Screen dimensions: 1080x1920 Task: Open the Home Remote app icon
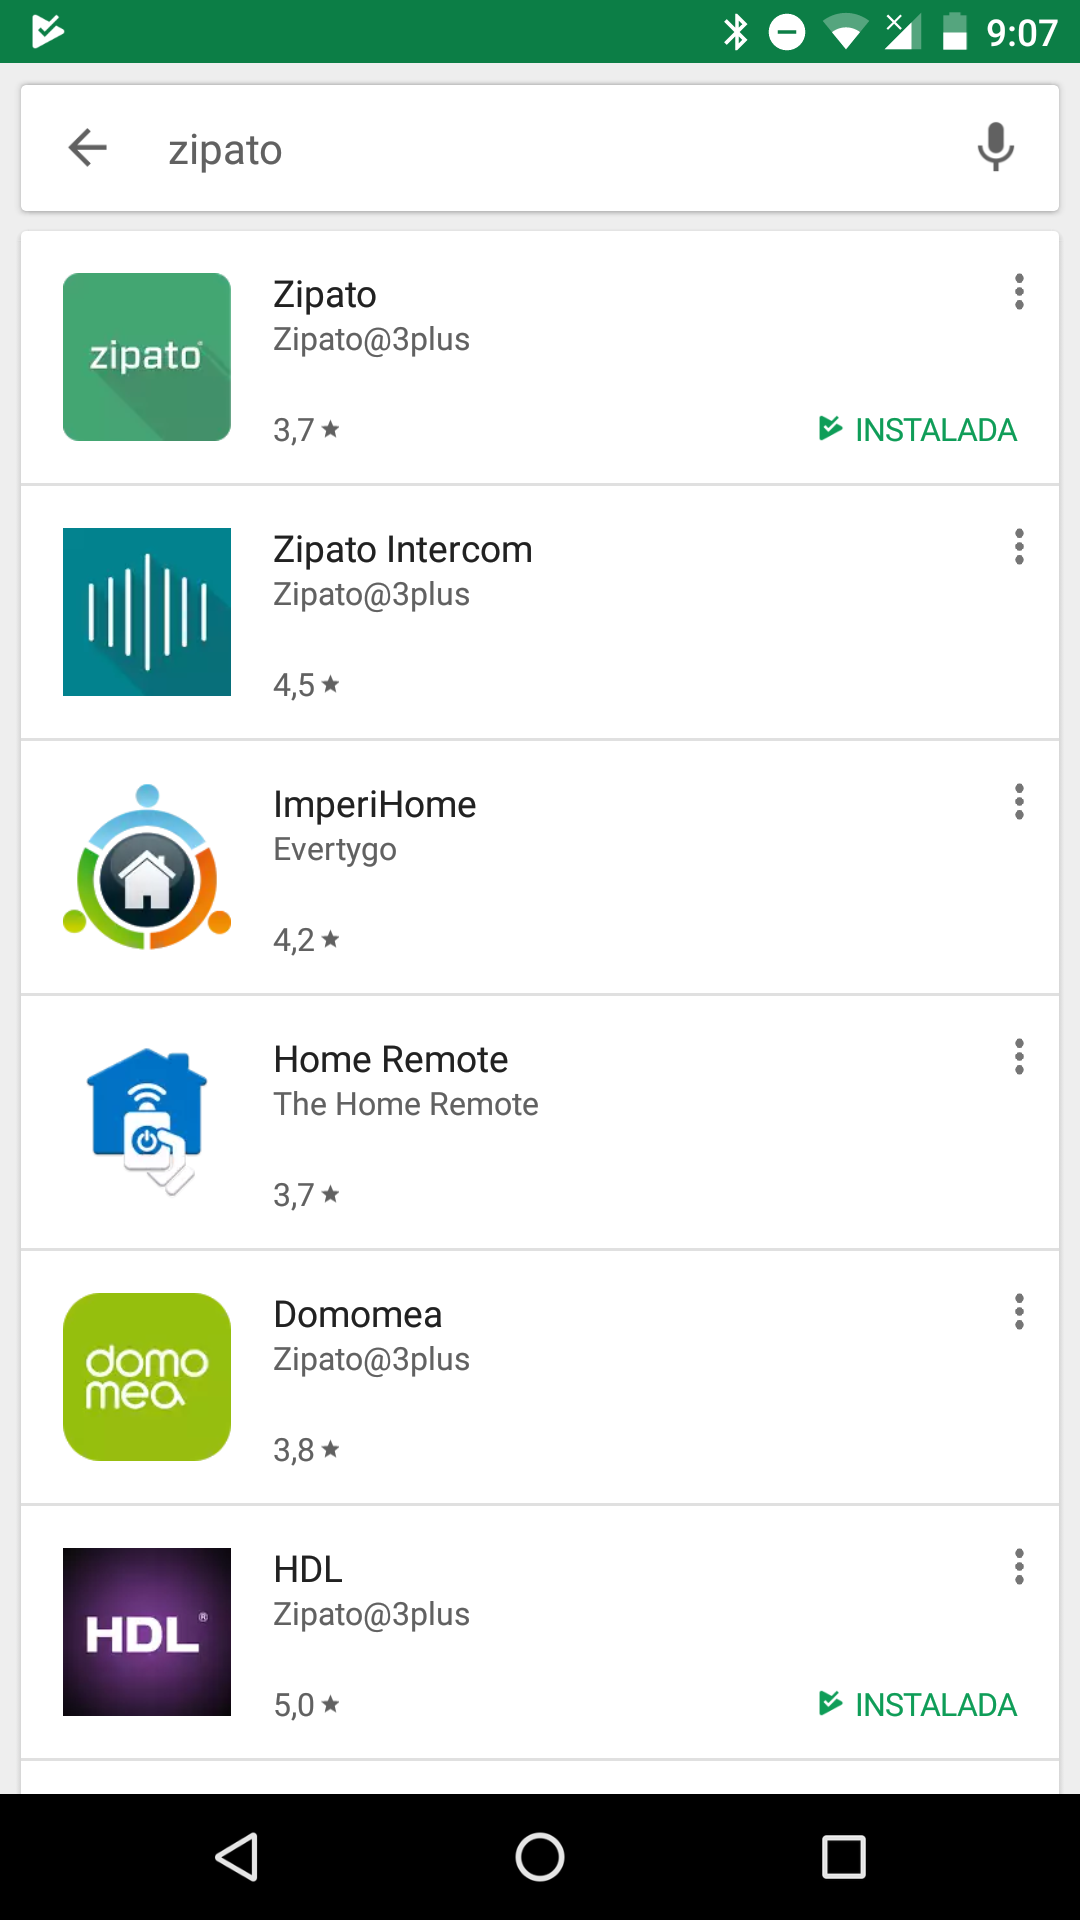click(x=147, y=1122)
